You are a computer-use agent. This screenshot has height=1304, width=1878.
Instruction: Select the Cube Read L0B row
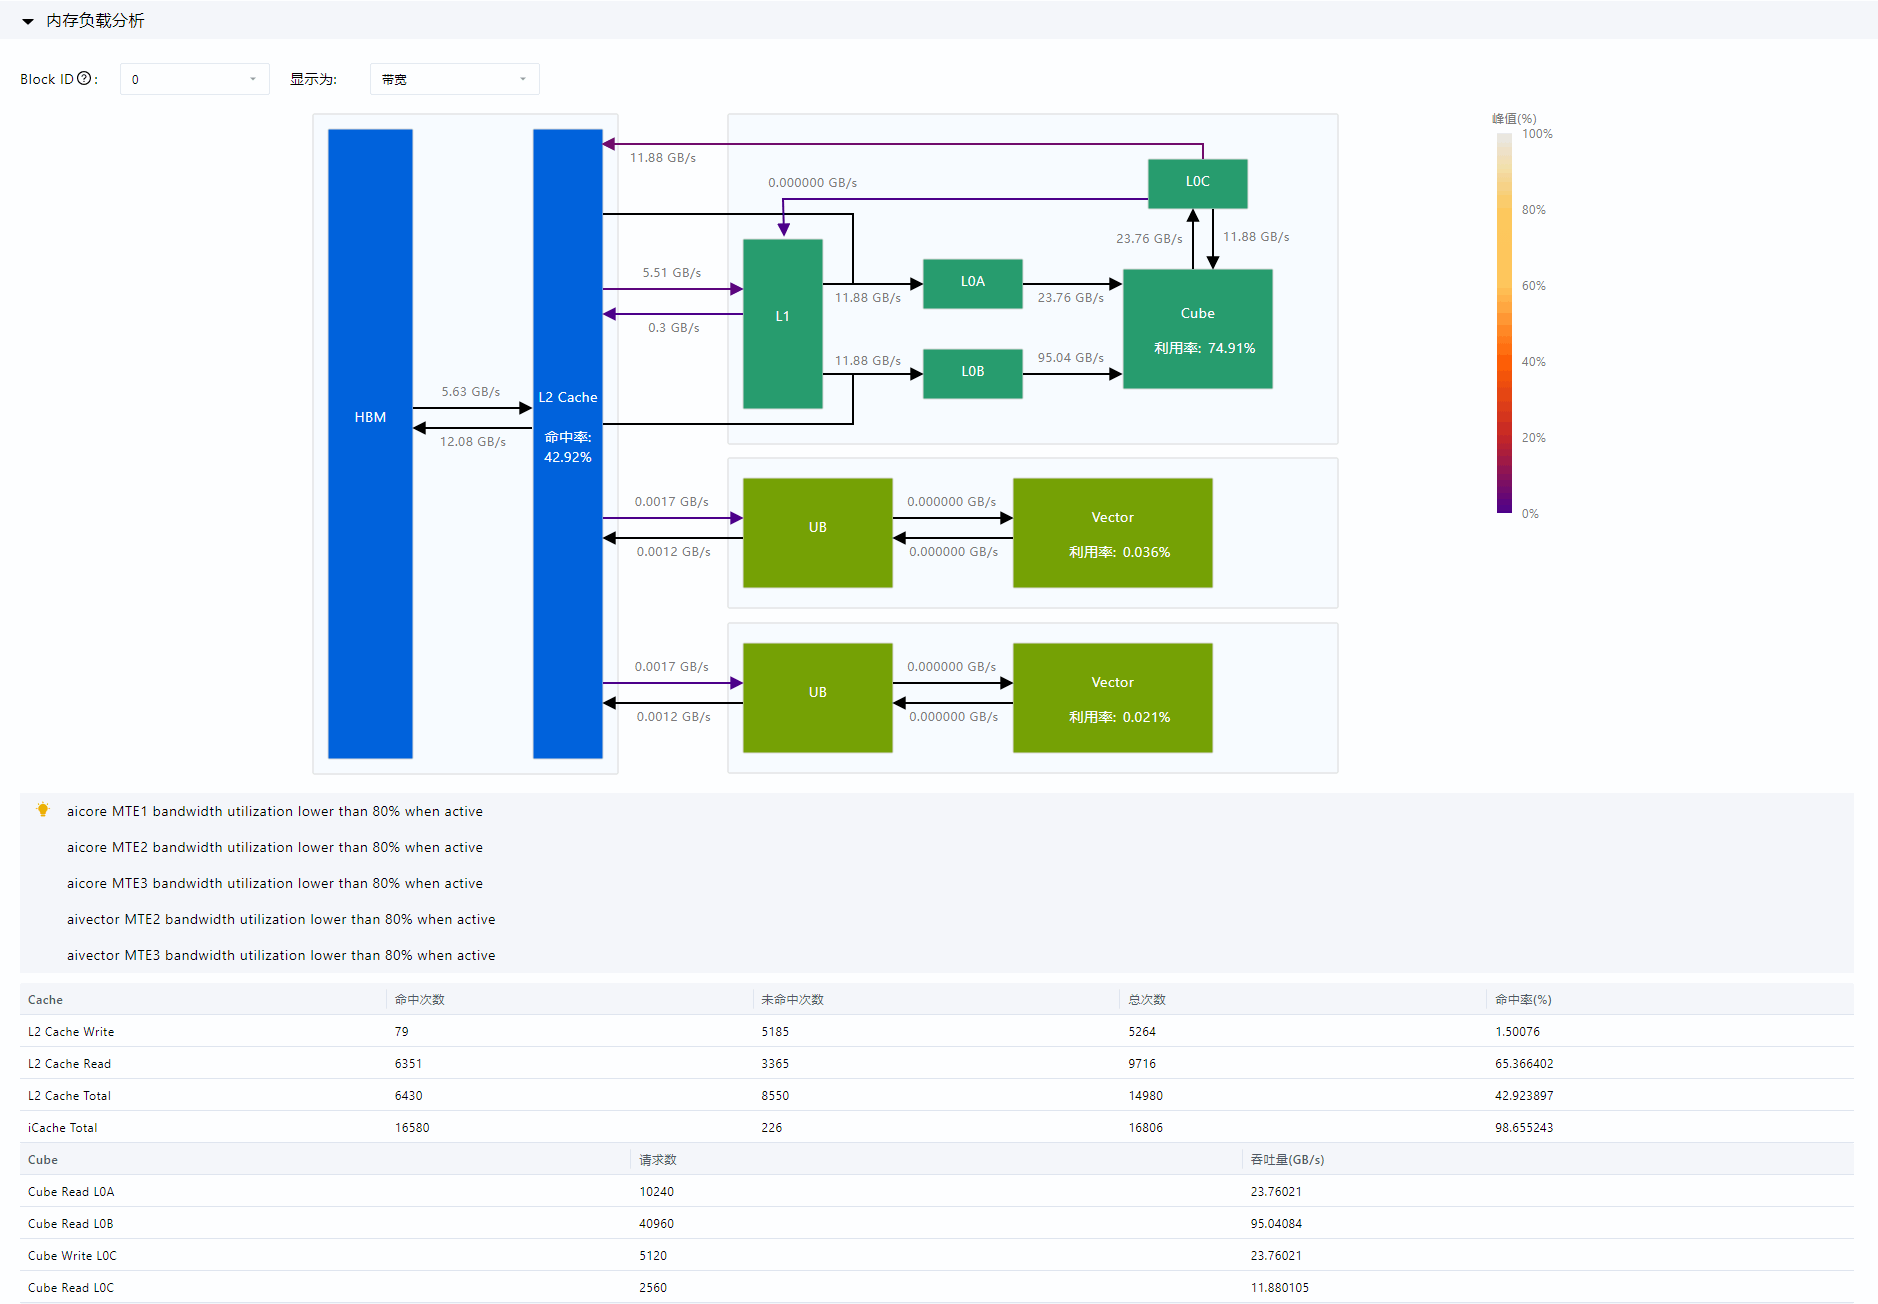point(937,1223)
